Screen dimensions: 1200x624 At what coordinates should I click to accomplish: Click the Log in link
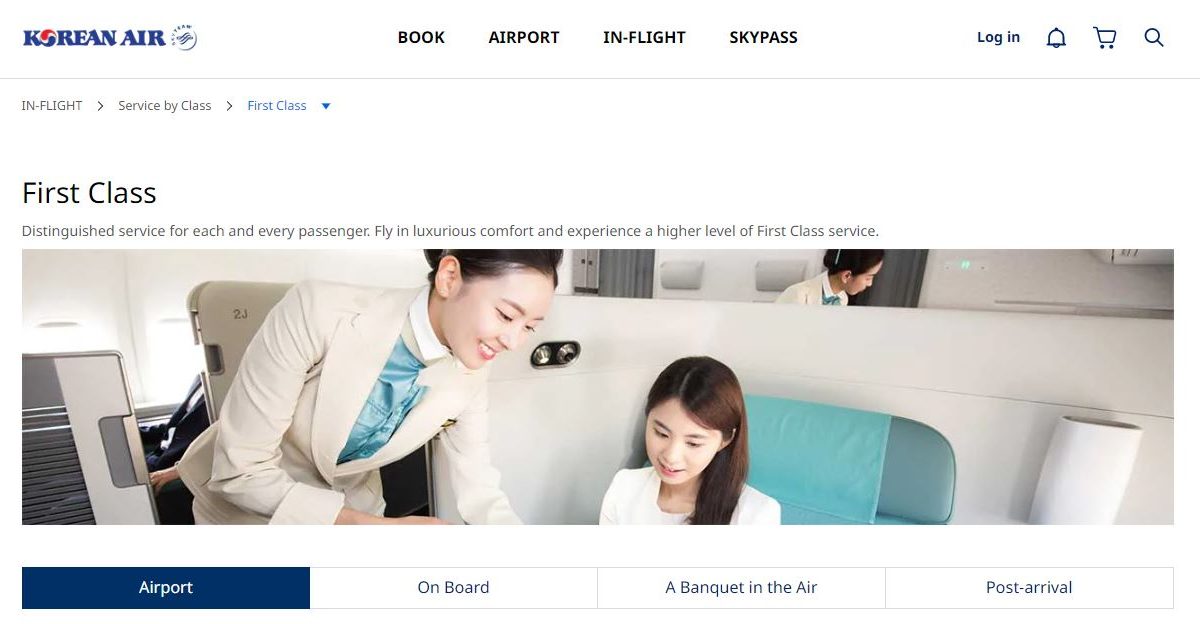click(998, 38)
